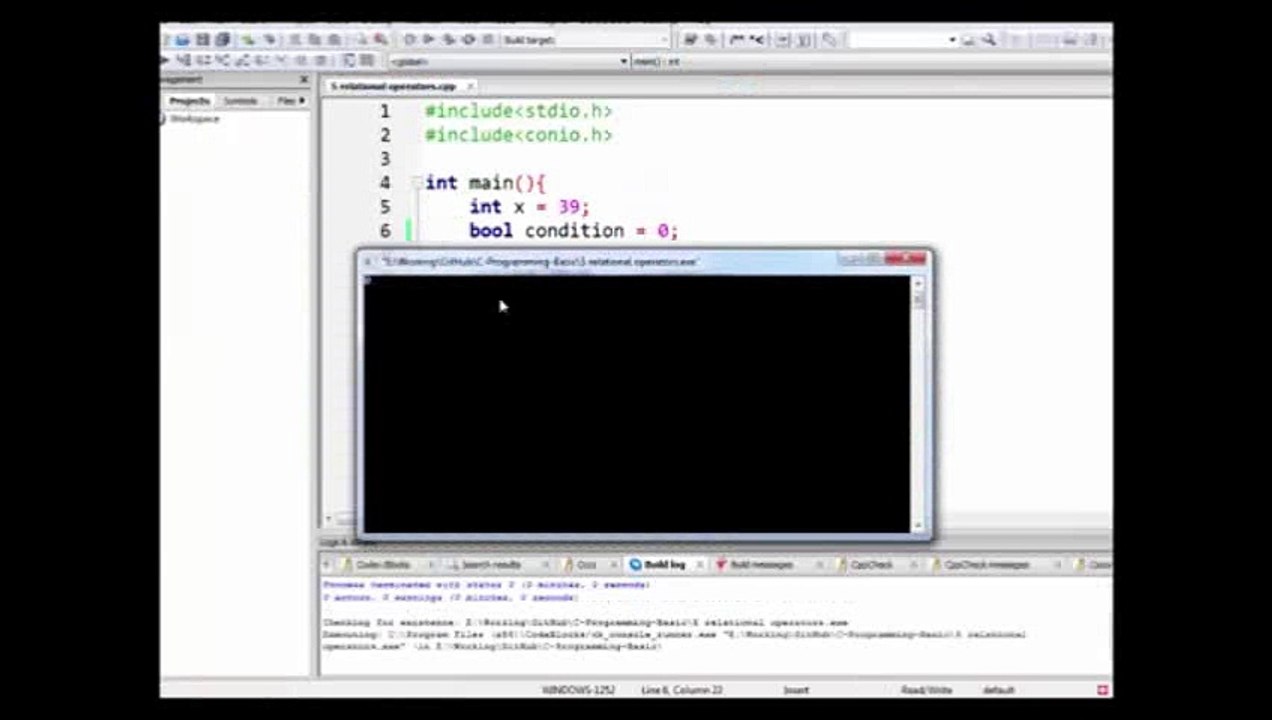Open the CppCheck messages tab
1272x720 pixels.
click(x=986, y=565)
